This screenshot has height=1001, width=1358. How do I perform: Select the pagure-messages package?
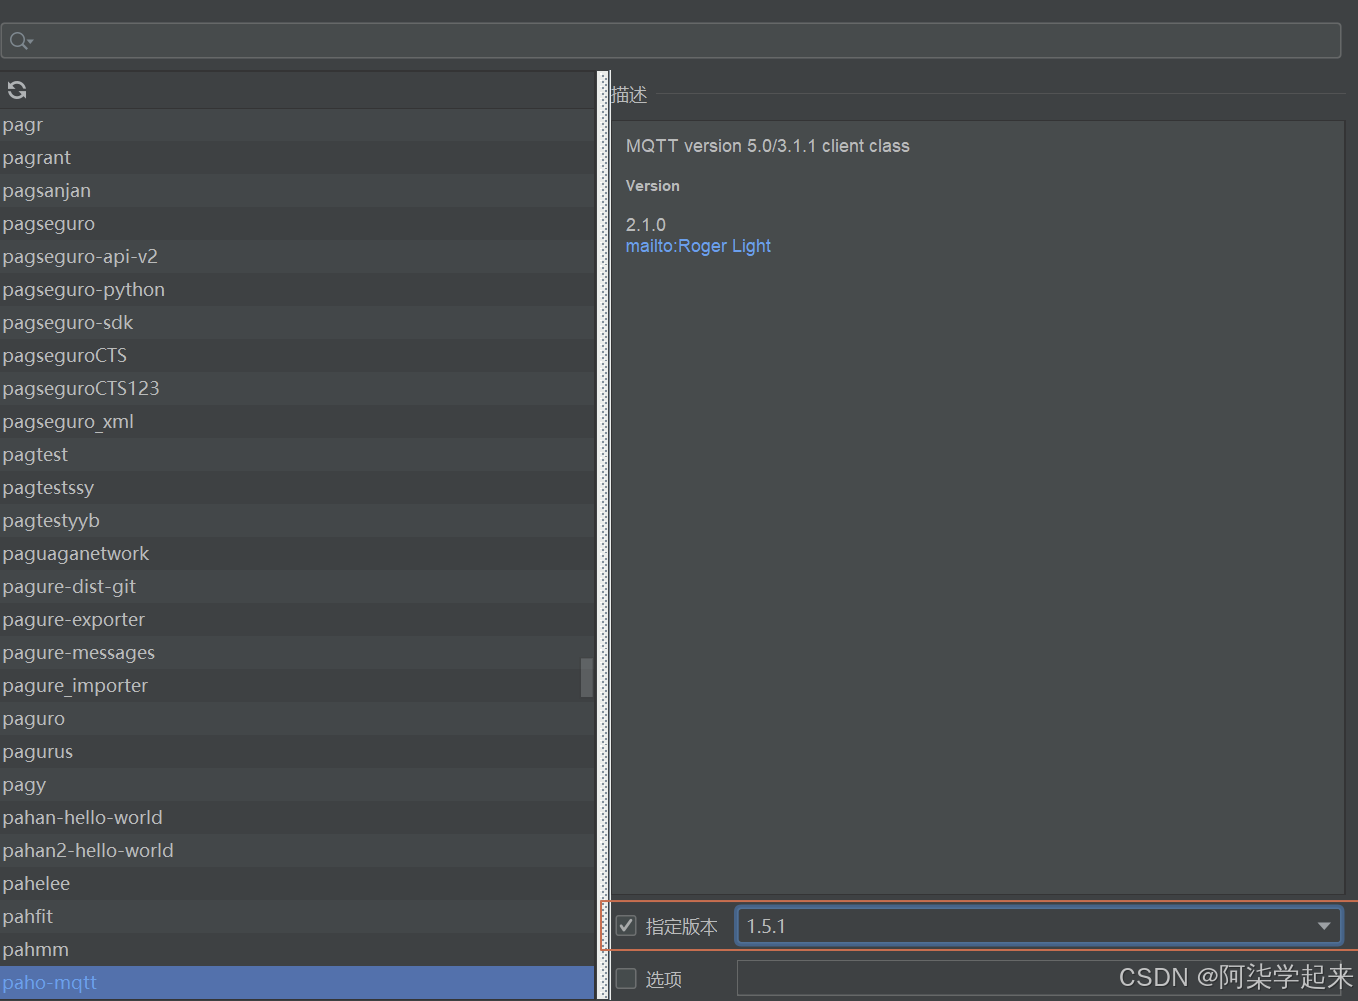tap(297, 652)
